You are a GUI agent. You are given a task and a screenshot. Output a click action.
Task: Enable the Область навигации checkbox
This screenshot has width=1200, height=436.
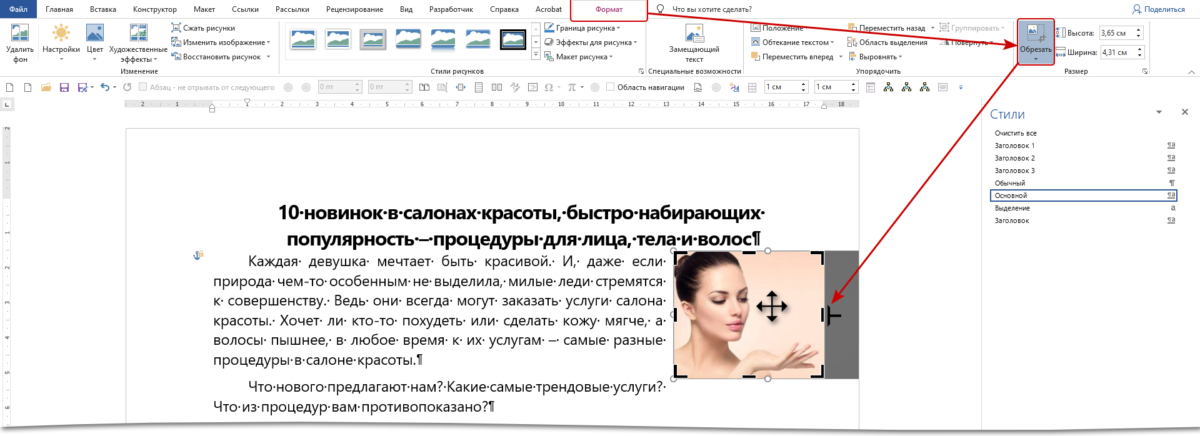click(610, 88)
